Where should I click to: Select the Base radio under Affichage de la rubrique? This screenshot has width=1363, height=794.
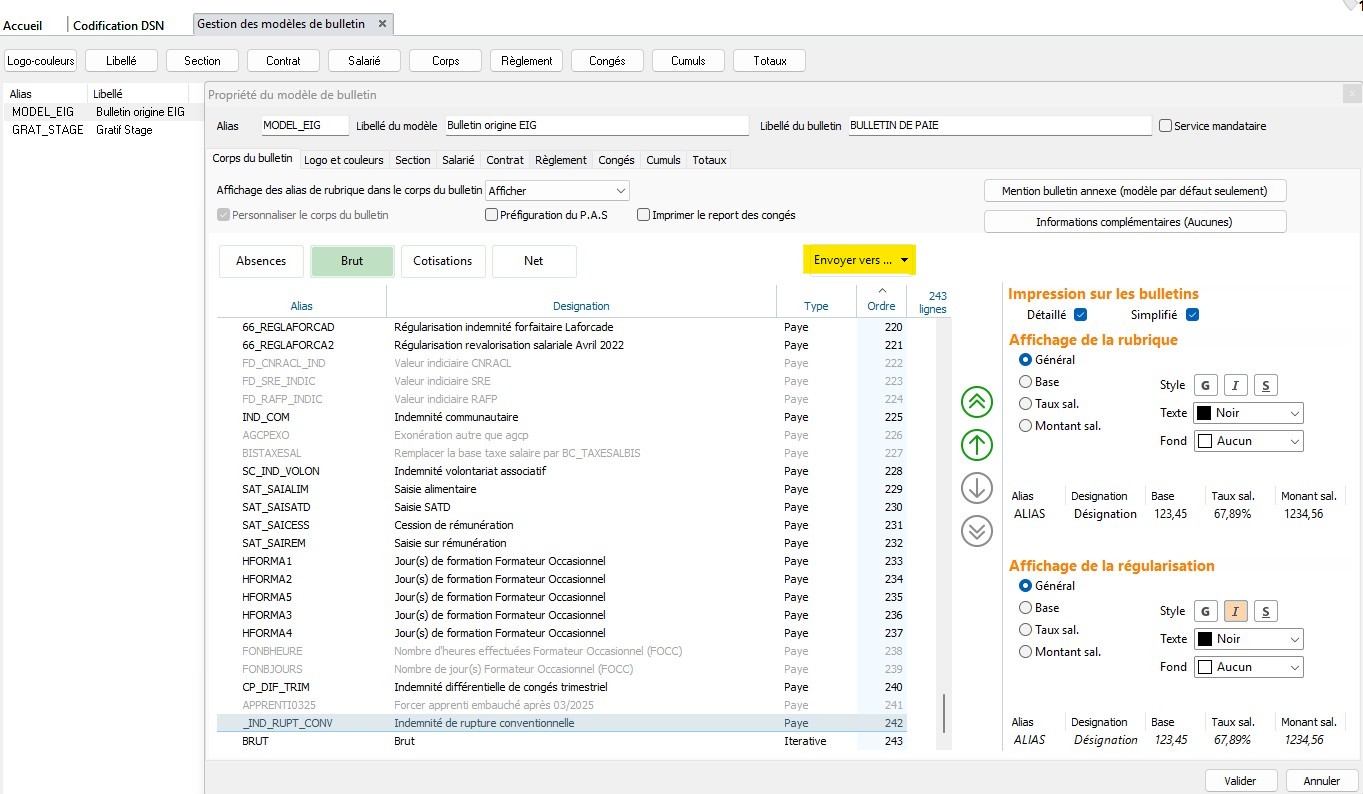1025,382
